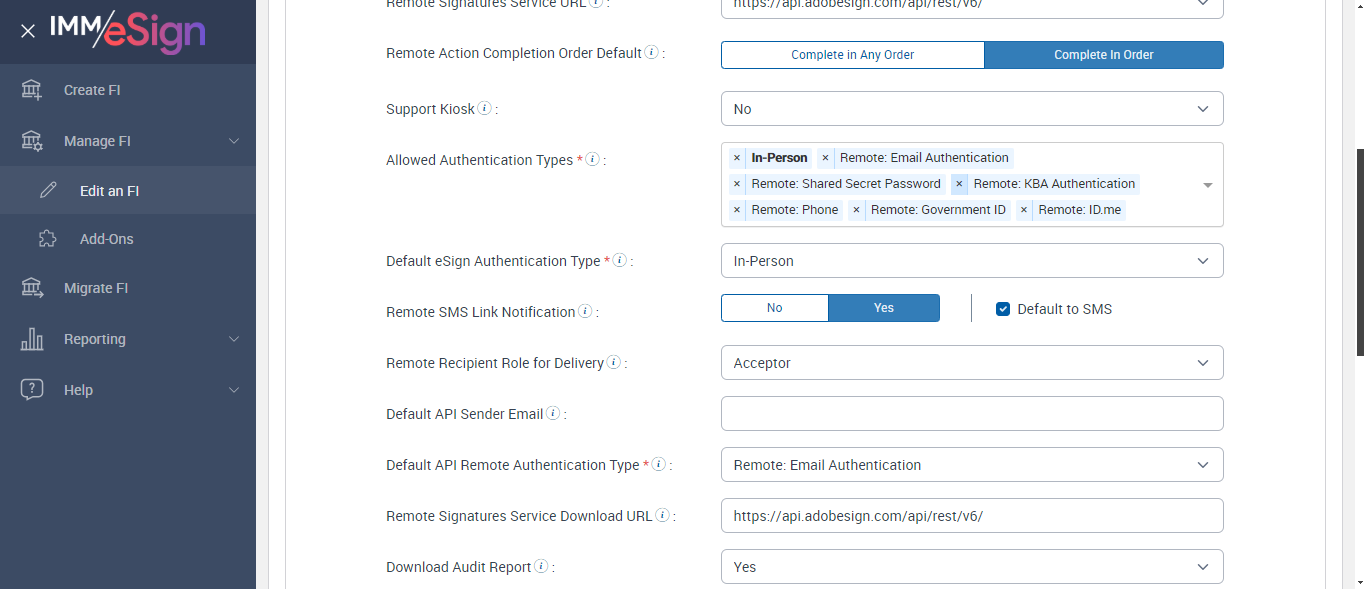This screenshot has height=589, width=1366.
Task: Open Remote Recipient Role for Delivery dropdown
Action: (x=971, y=363)
